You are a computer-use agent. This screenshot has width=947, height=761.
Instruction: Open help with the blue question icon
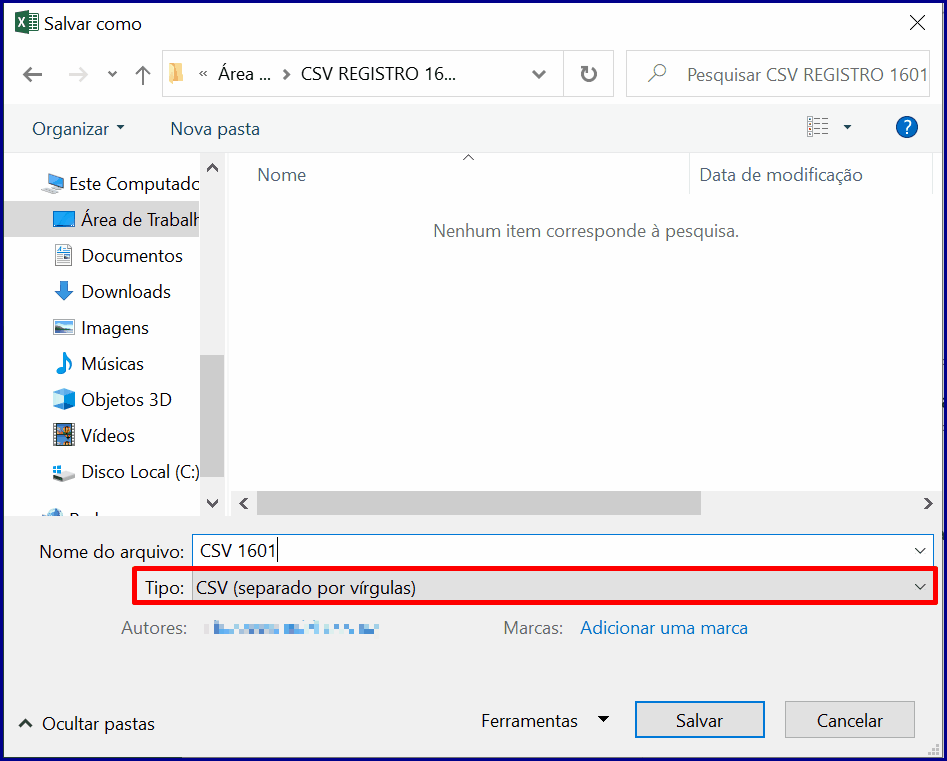pyautogui.click(x=907, y=127)
